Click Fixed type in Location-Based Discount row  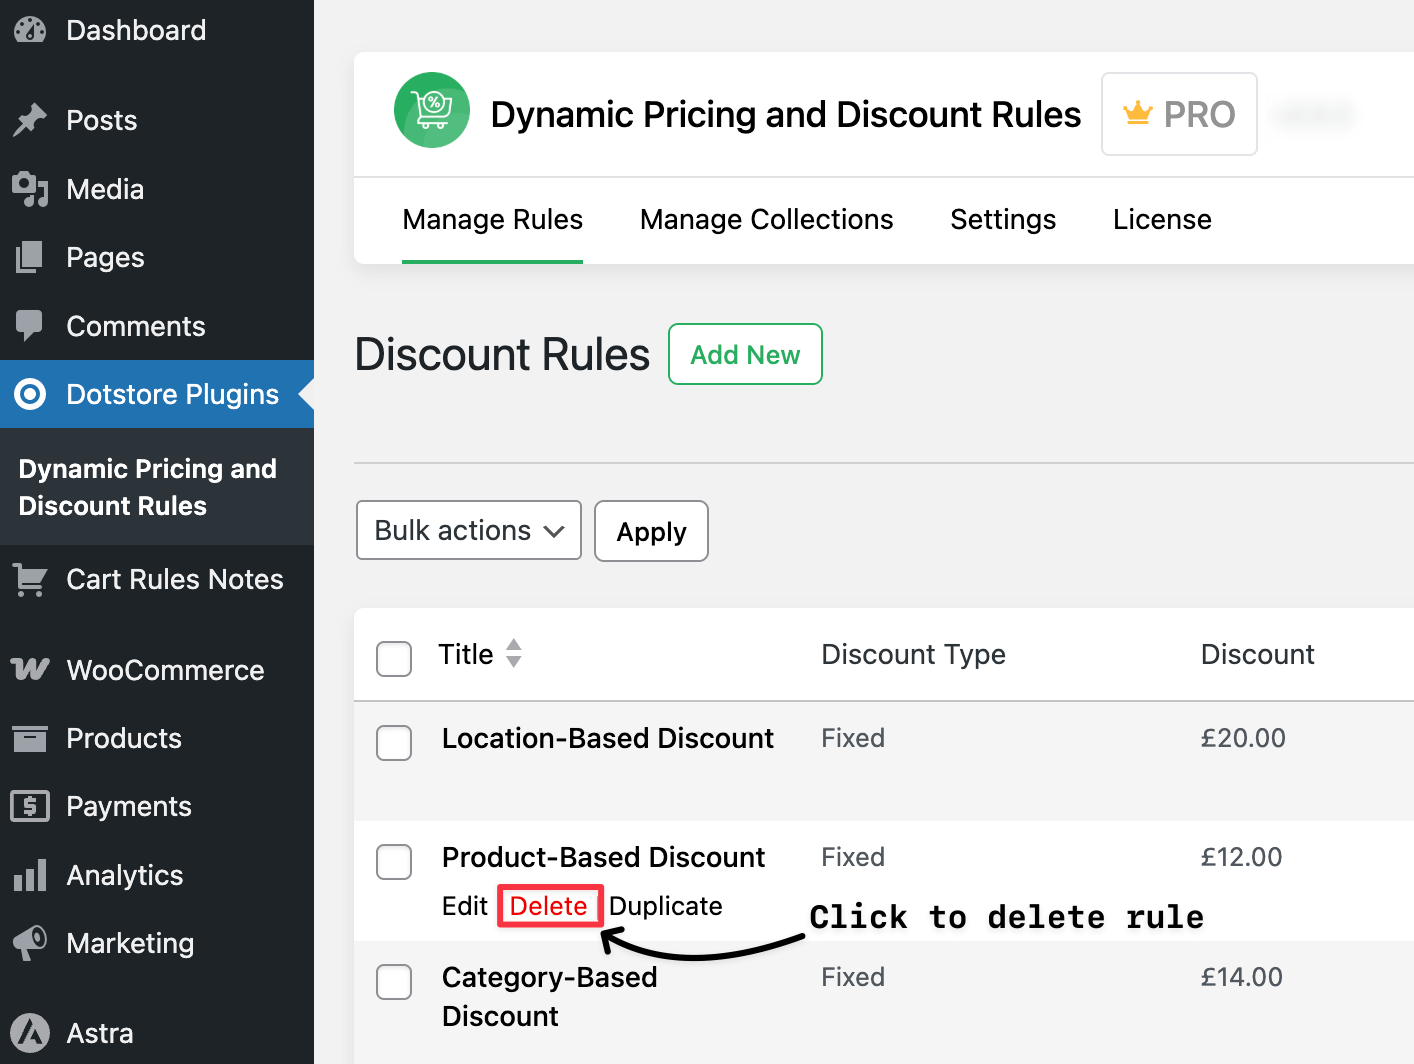853,738
